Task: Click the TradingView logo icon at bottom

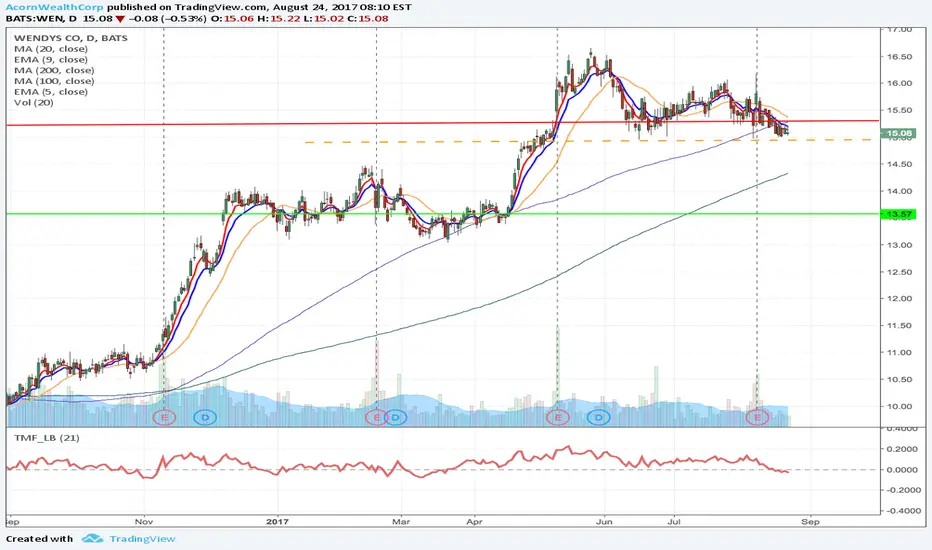Action: [92, 539]
